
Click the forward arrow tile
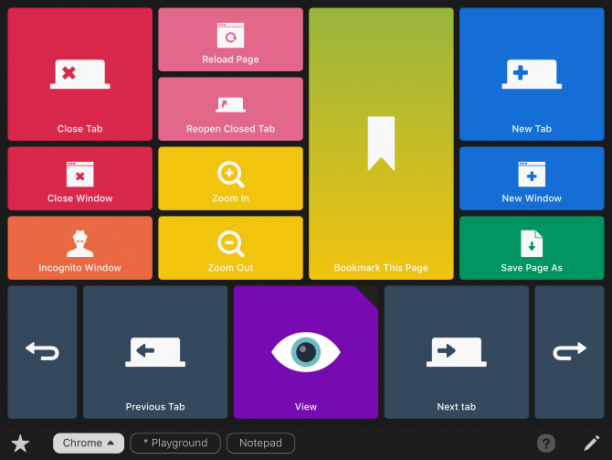[569, 352]
